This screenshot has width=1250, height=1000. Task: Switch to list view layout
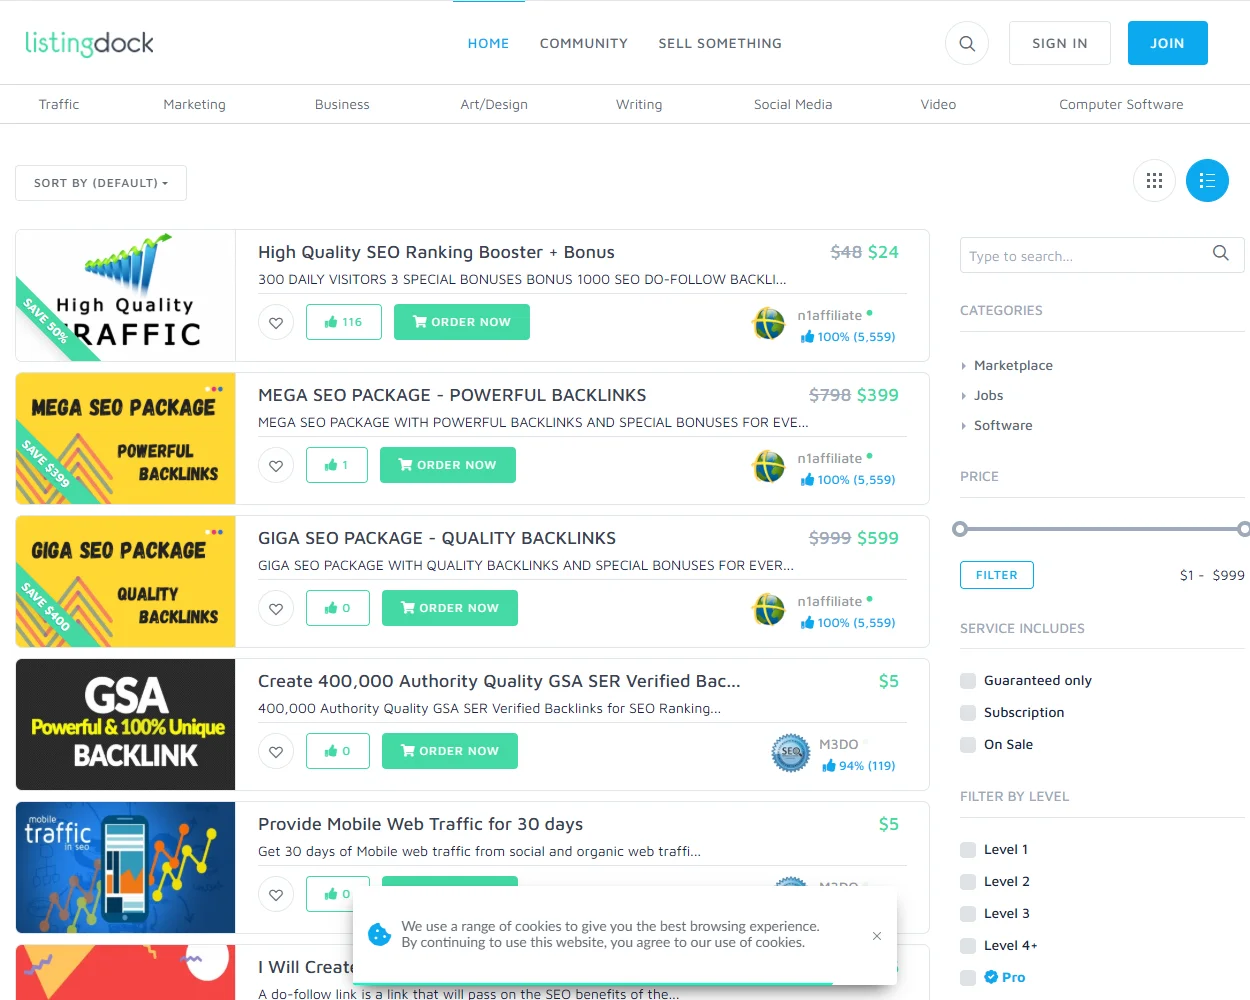click(x=1207, y=180)
